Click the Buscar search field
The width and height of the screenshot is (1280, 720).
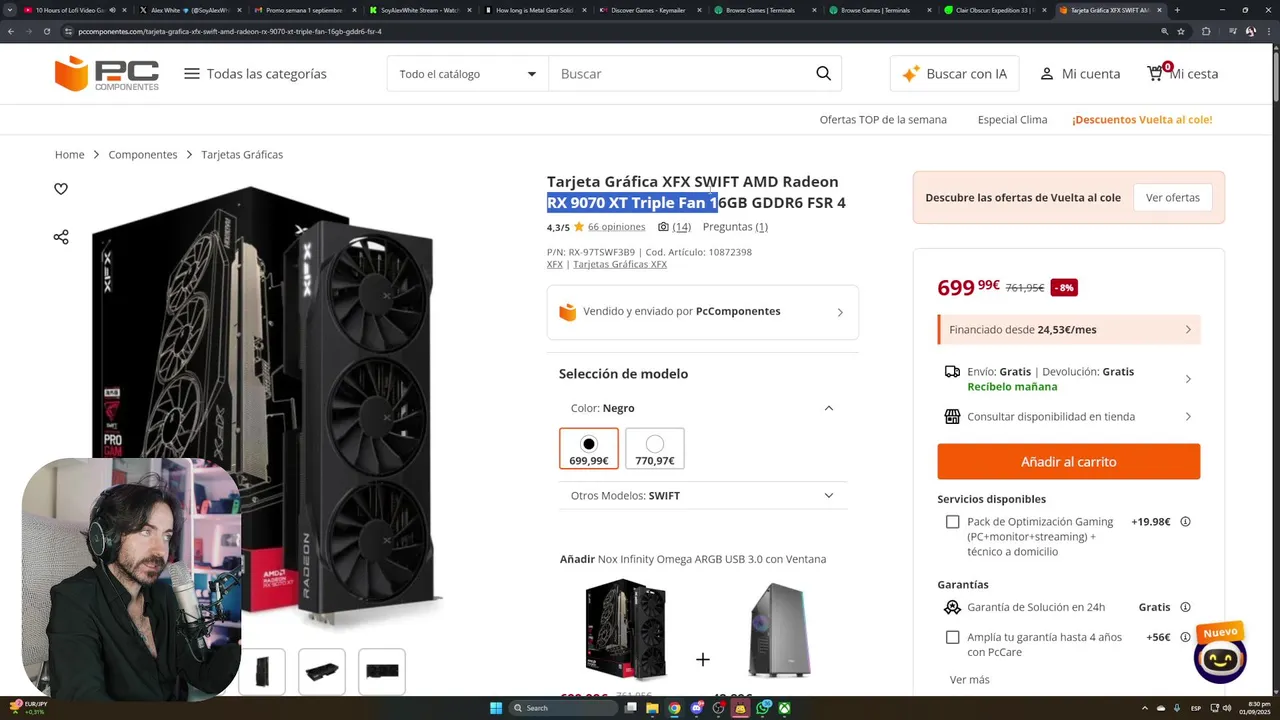[680, 74]
